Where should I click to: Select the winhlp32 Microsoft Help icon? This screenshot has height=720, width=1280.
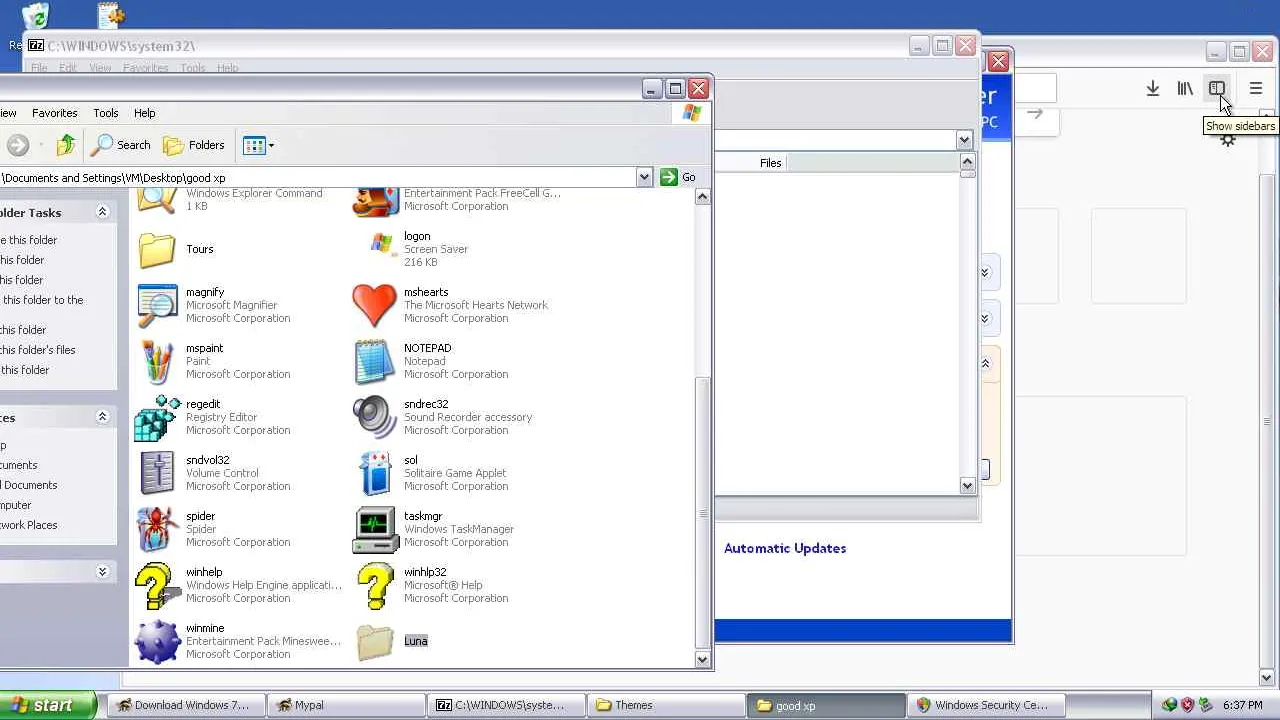[375, 586]
